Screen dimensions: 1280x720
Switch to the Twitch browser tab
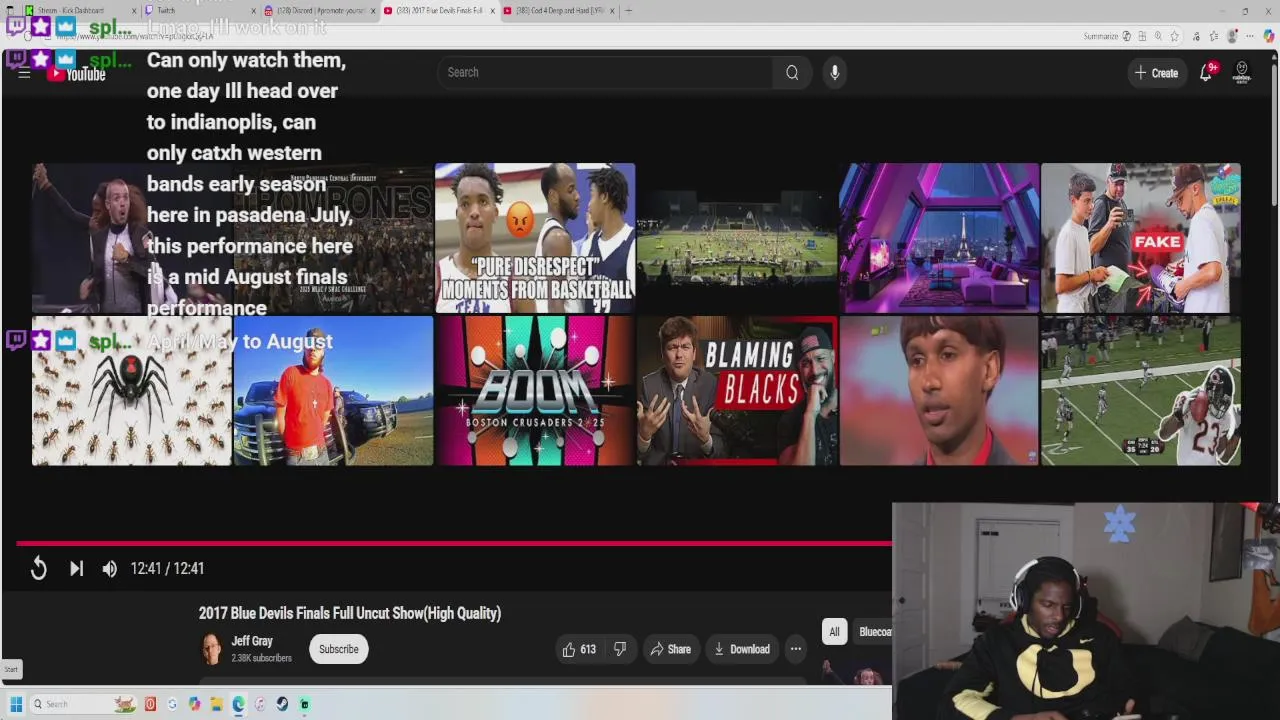pos(200,10)
